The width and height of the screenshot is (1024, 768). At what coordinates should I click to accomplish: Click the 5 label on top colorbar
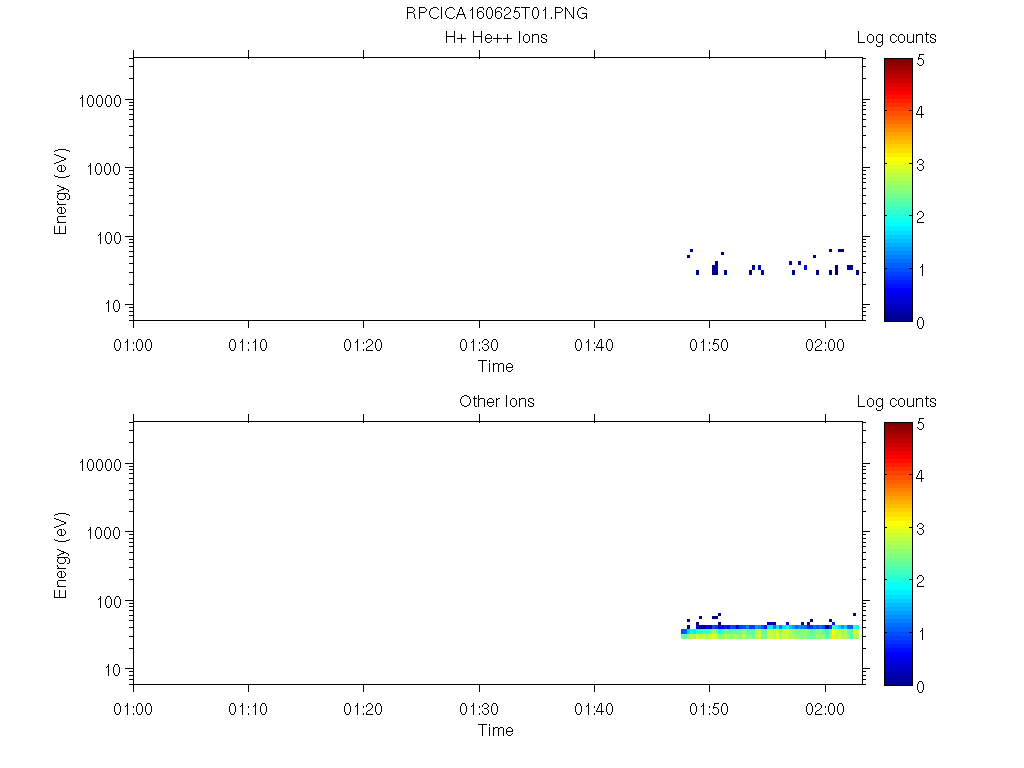click(x=921, y=61)
